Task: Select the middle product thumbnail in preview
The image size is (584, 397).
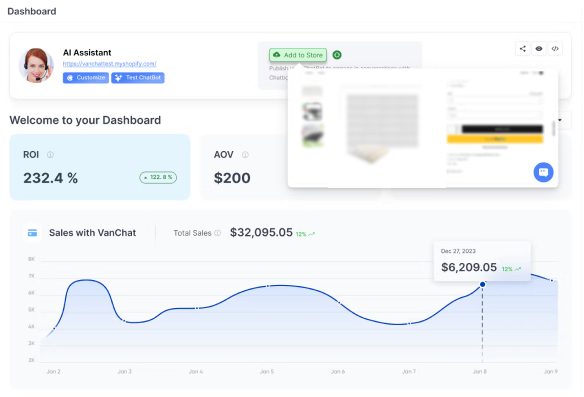Action: tap(312, 112)
